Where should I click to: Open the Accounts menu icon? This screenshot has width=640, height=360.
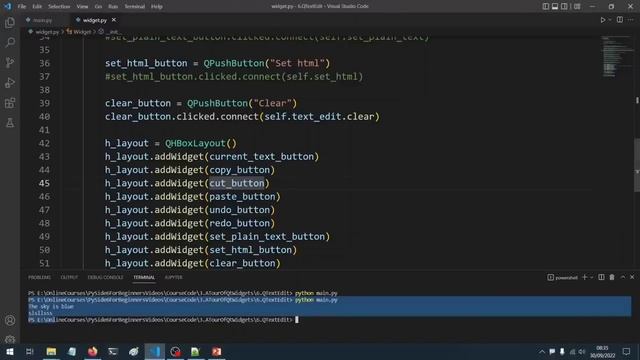[10, 320]
